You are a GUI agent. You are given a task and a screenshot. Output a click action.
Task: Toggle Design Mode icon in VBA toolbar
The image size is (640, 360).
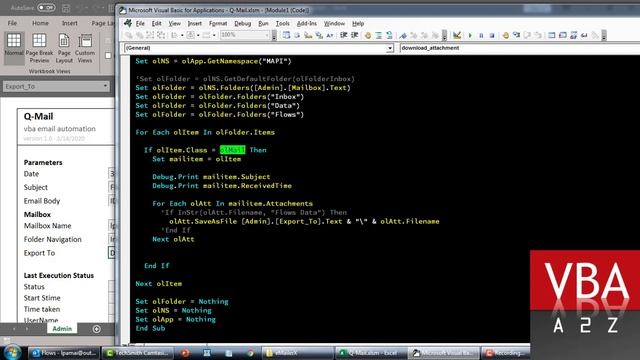point(457,36)
